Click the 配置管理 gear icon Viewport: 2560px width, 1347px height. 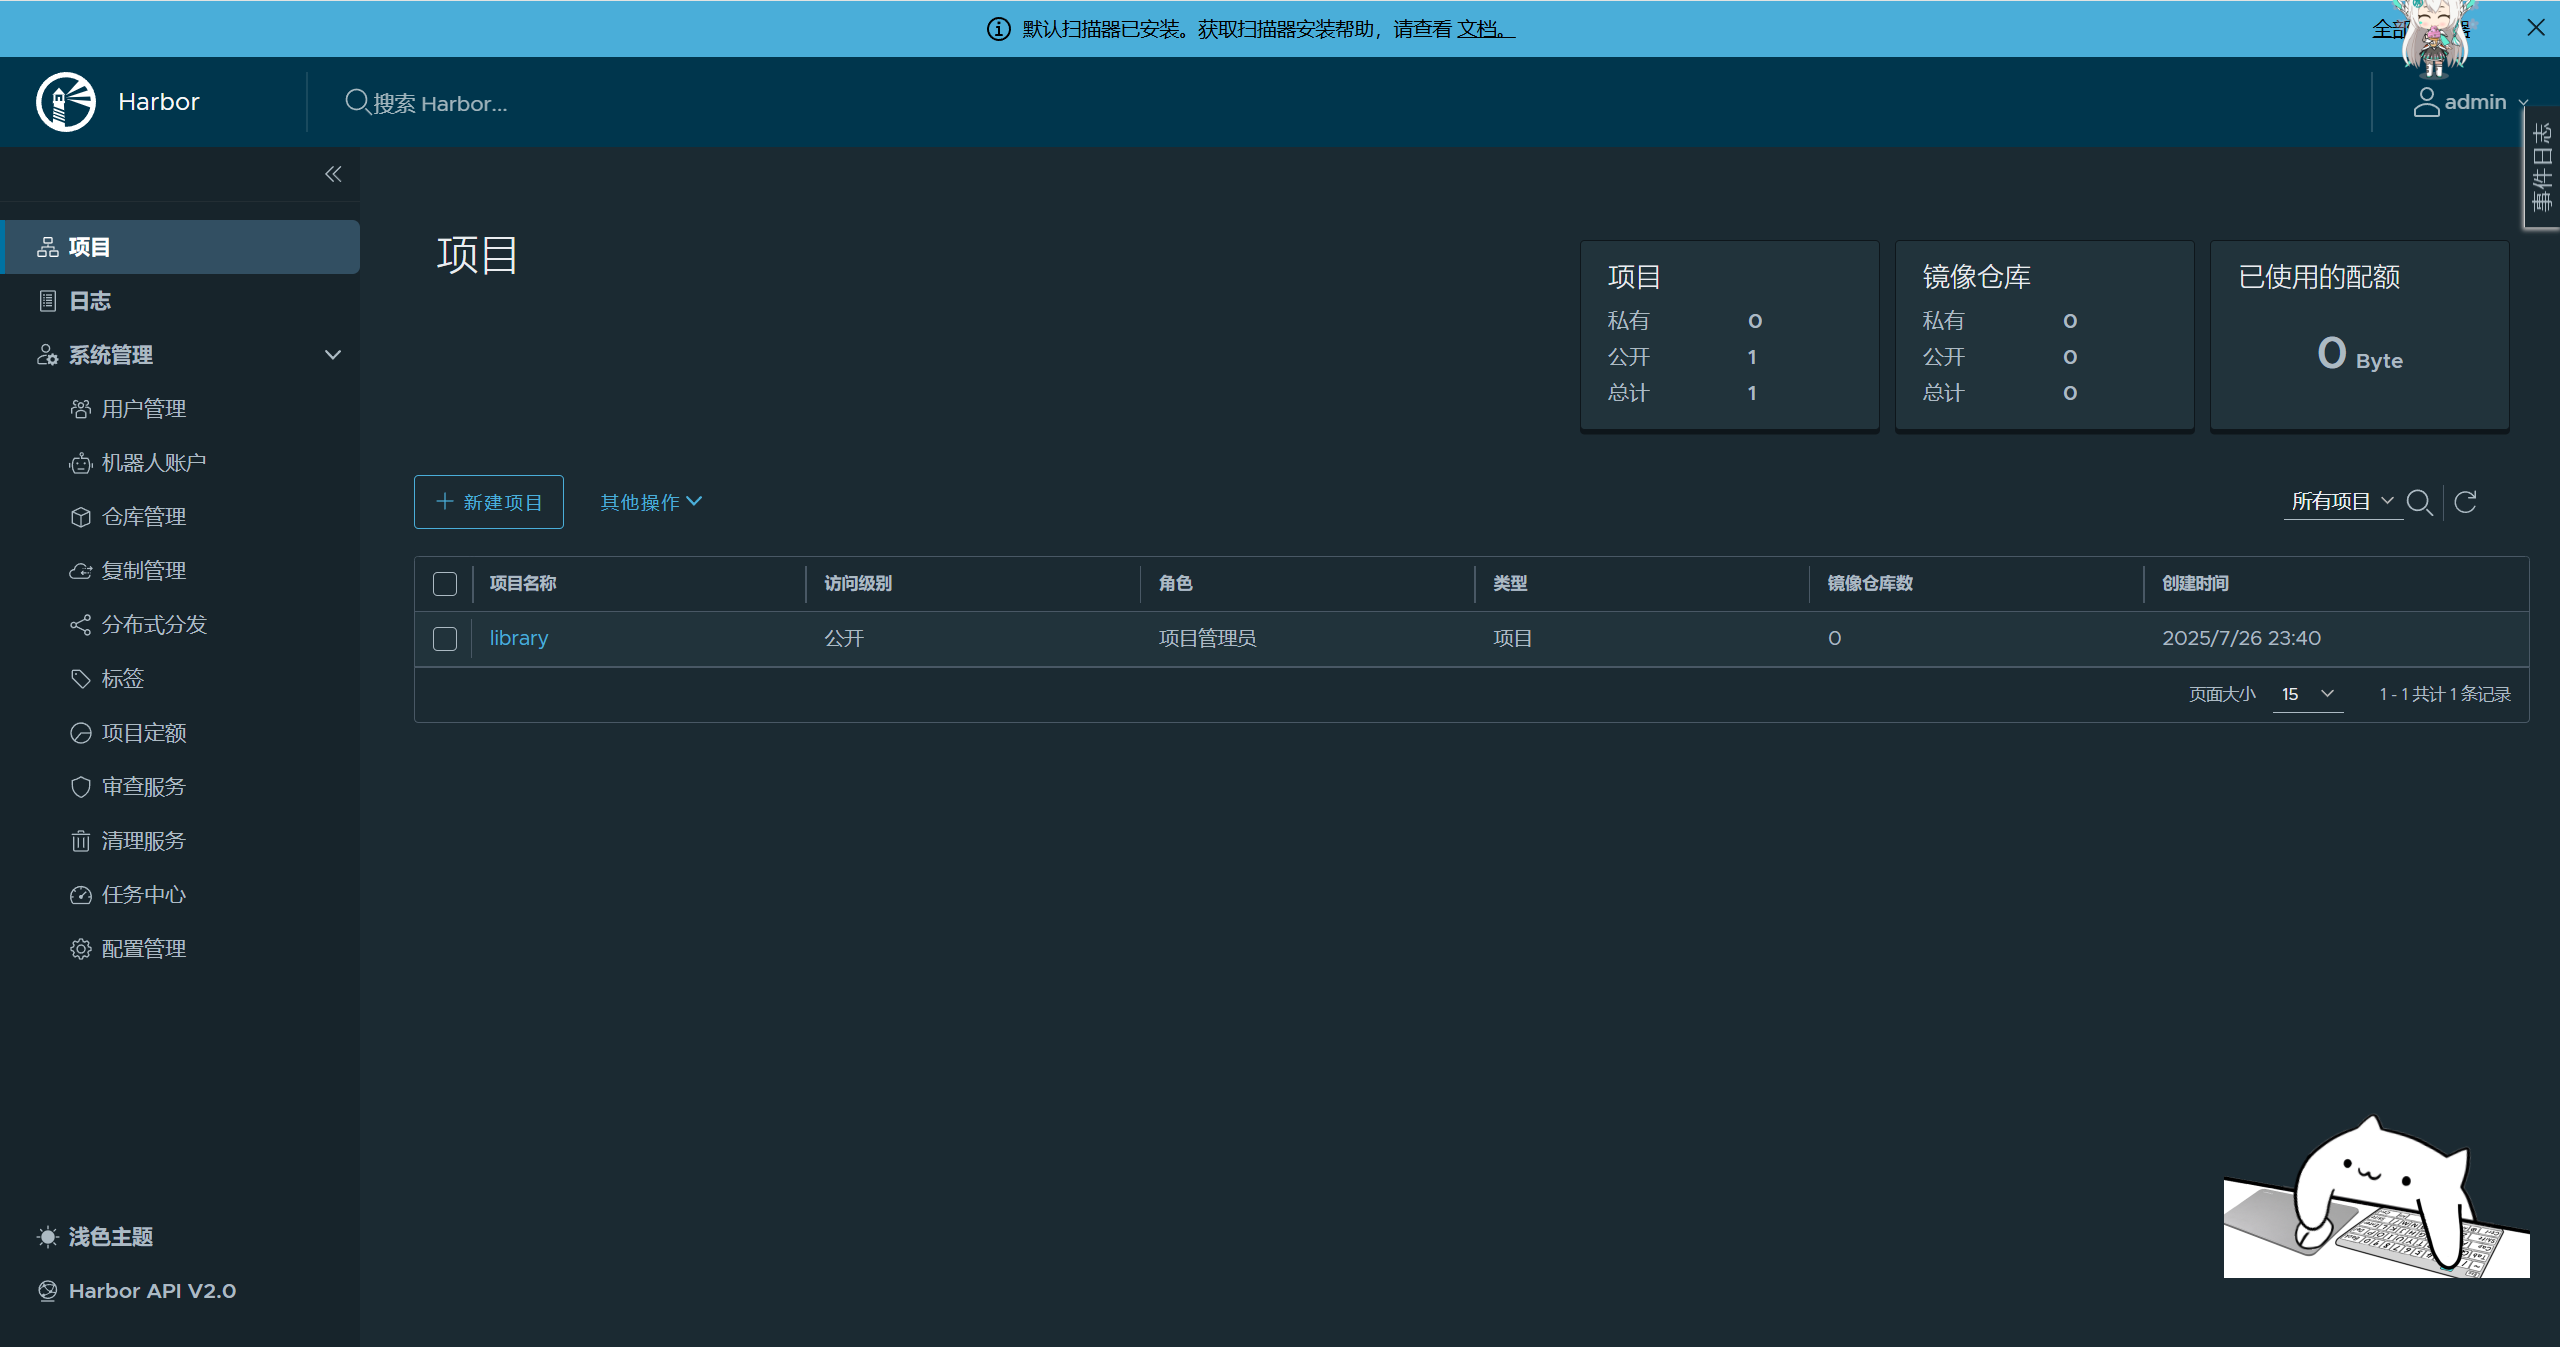coord(81,949)
